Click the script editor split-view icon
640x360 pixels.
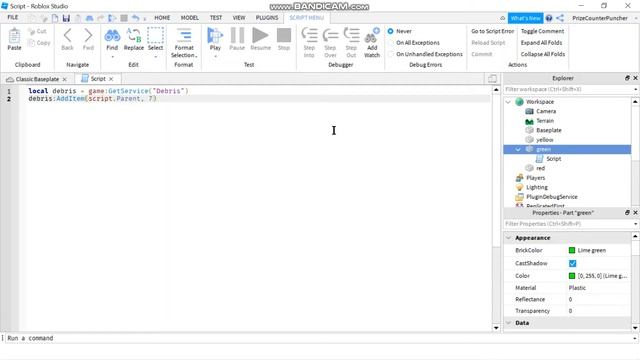[x=492, y=78]
